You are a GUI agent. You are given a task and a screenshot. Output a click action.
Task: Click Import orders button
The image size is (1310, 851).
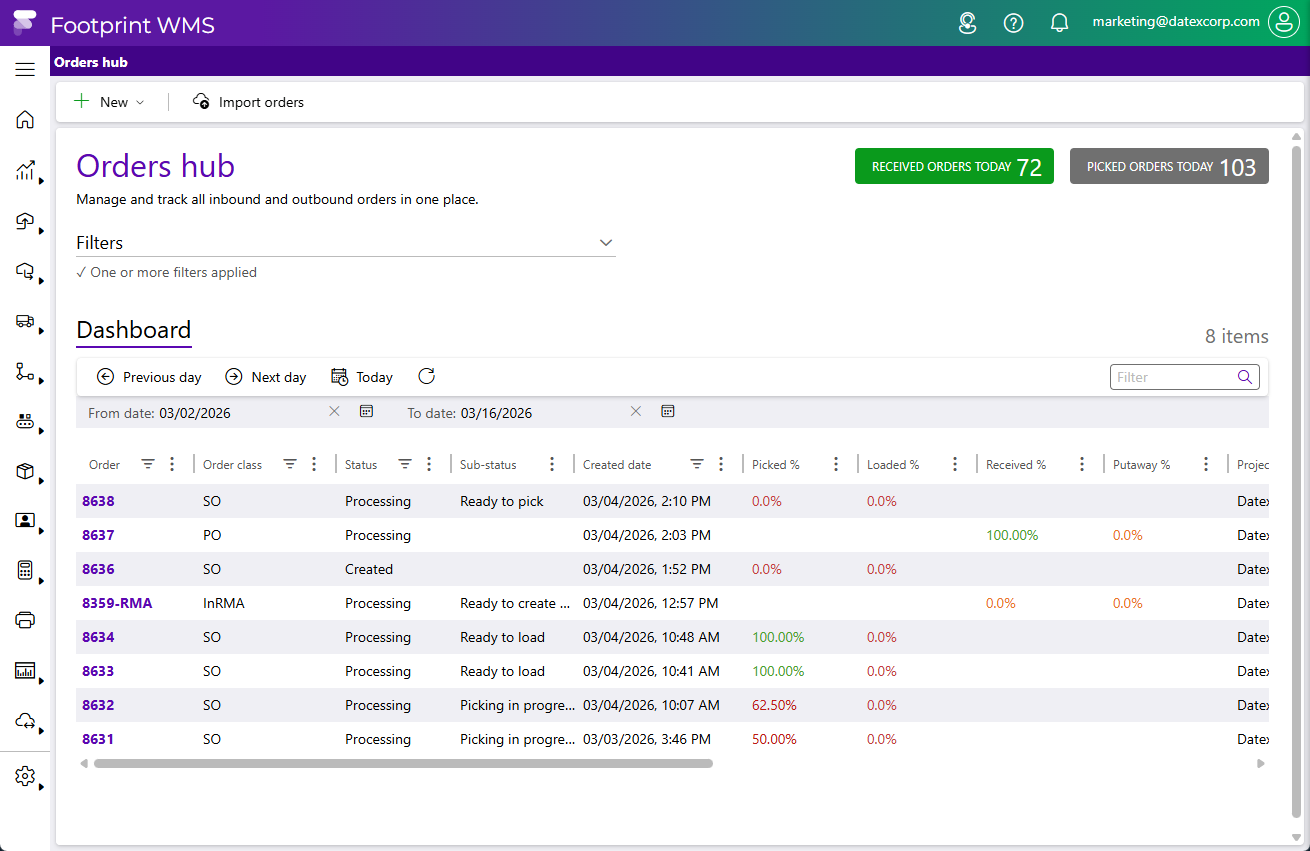[x=248, y=102]
